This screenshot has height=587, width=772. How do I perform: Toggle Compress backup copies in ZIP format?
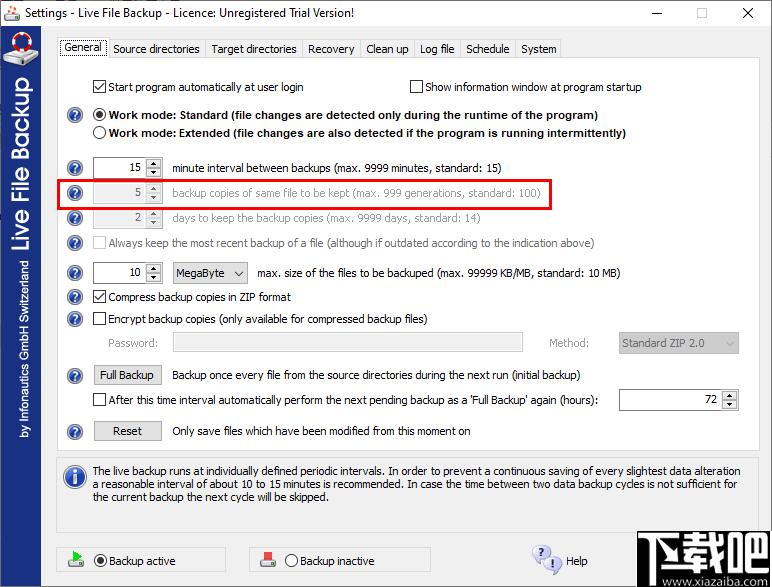click(x=99, y=297)
